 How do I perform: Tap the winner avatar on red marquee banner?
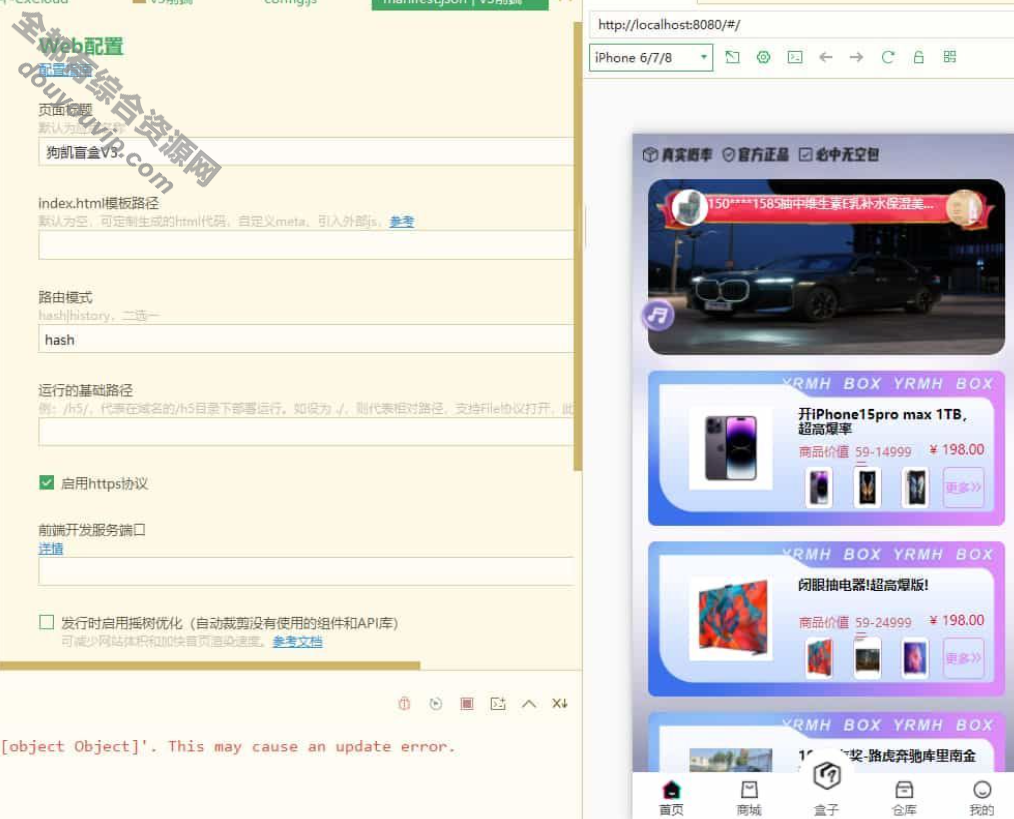tap(689, 206)
